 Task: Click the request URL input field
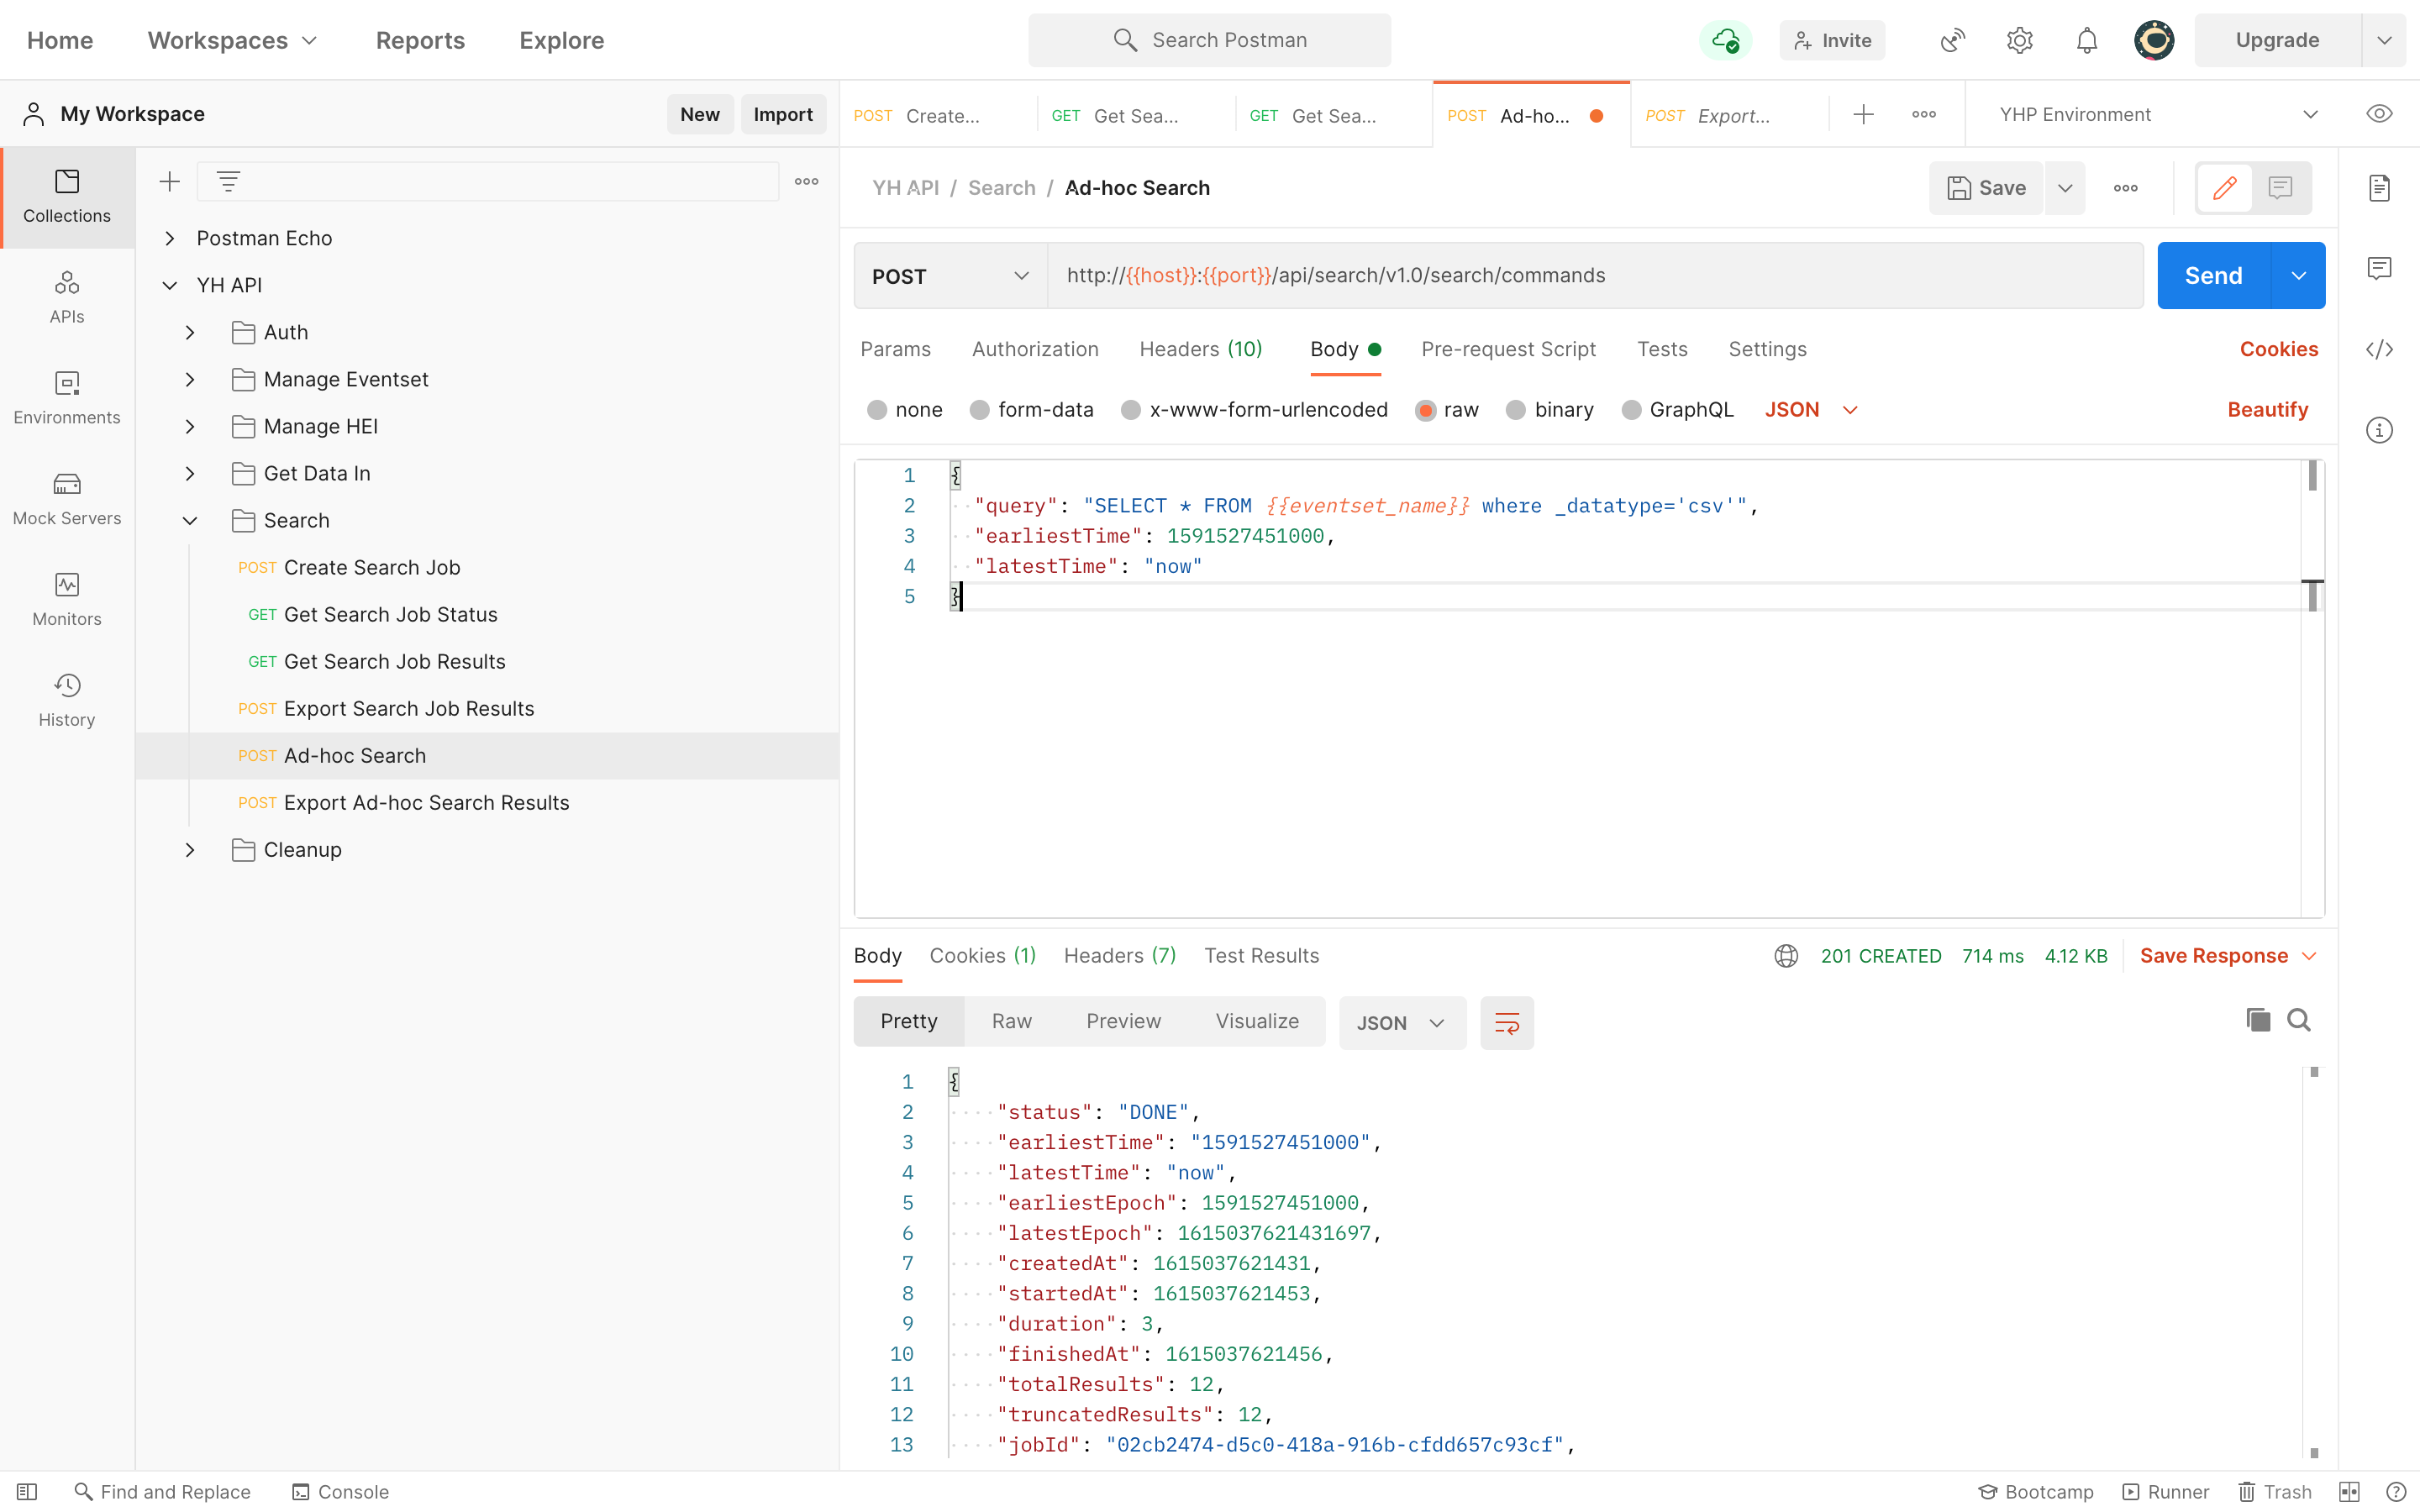tap(1595, 276)
